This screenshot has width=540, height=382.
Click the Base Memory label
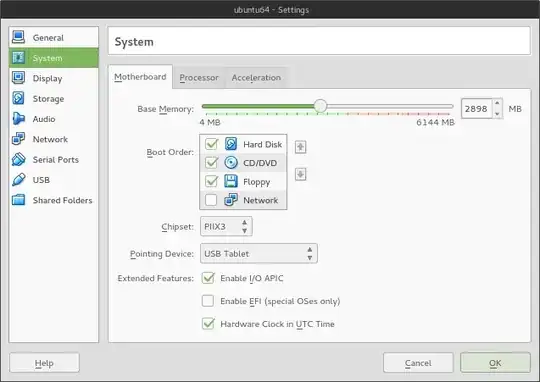(166, 109)
